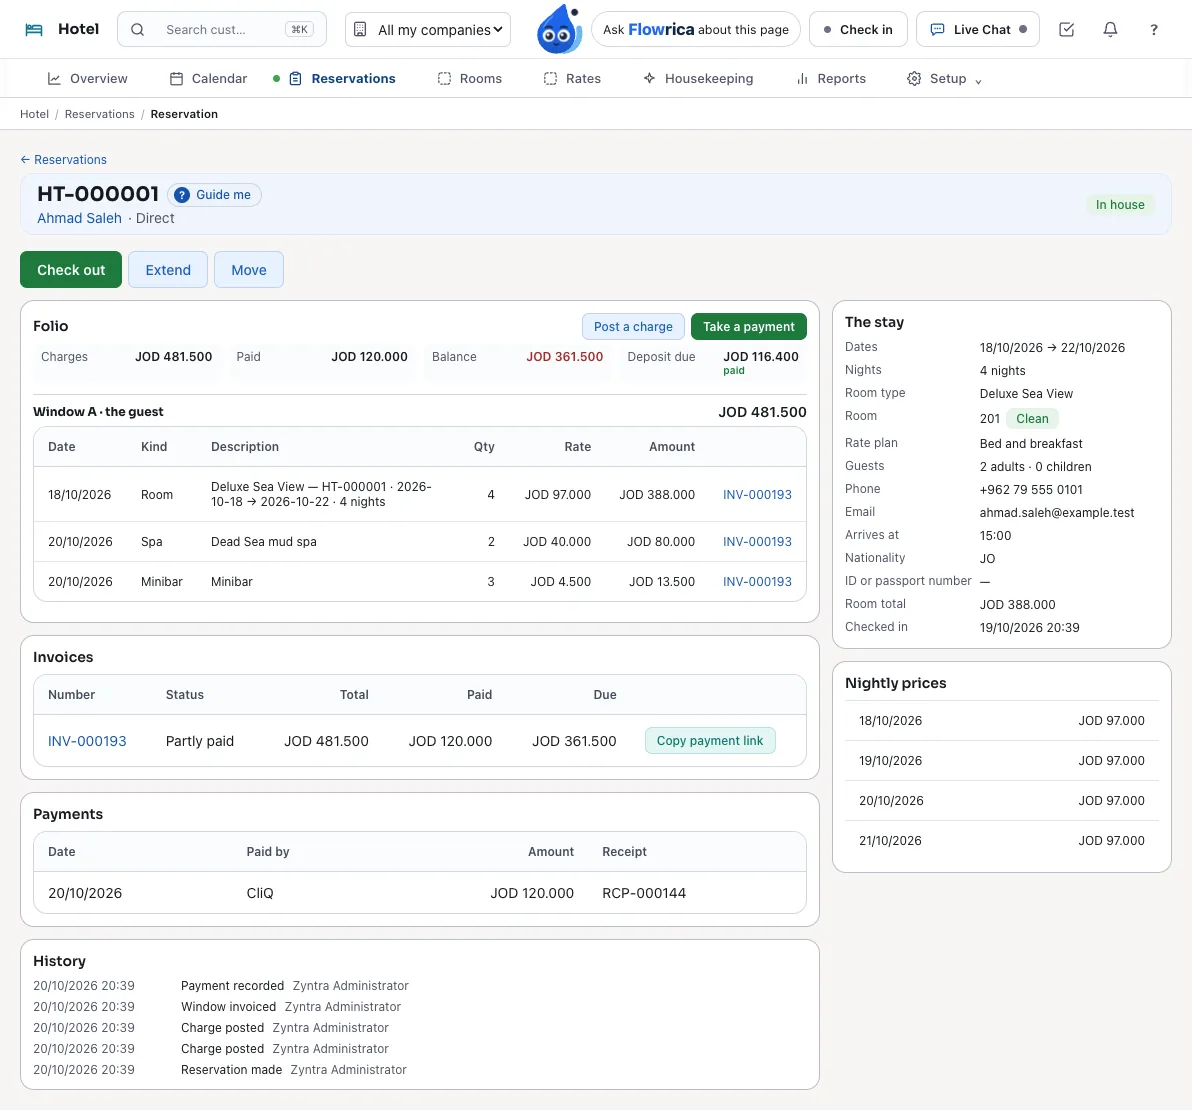Click the Rooms tab icon
The height and width of the screenshot is (1110, 1192).
click(x=445, y=78)
